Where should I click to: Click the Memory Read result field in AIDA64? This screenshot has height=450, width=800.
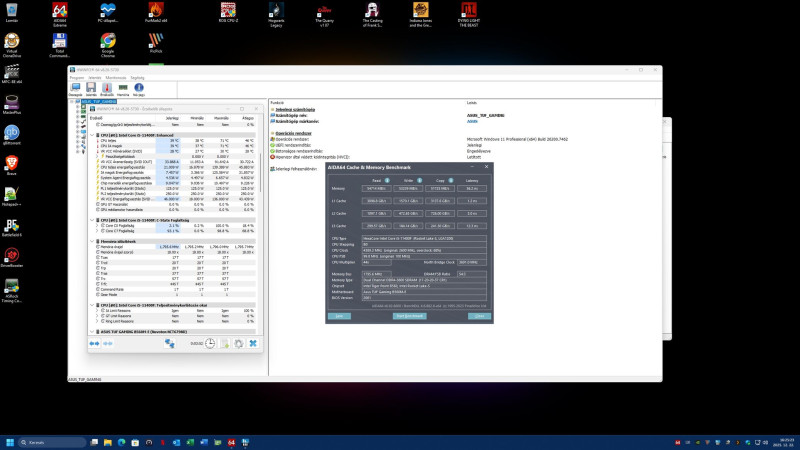point(377,188)
